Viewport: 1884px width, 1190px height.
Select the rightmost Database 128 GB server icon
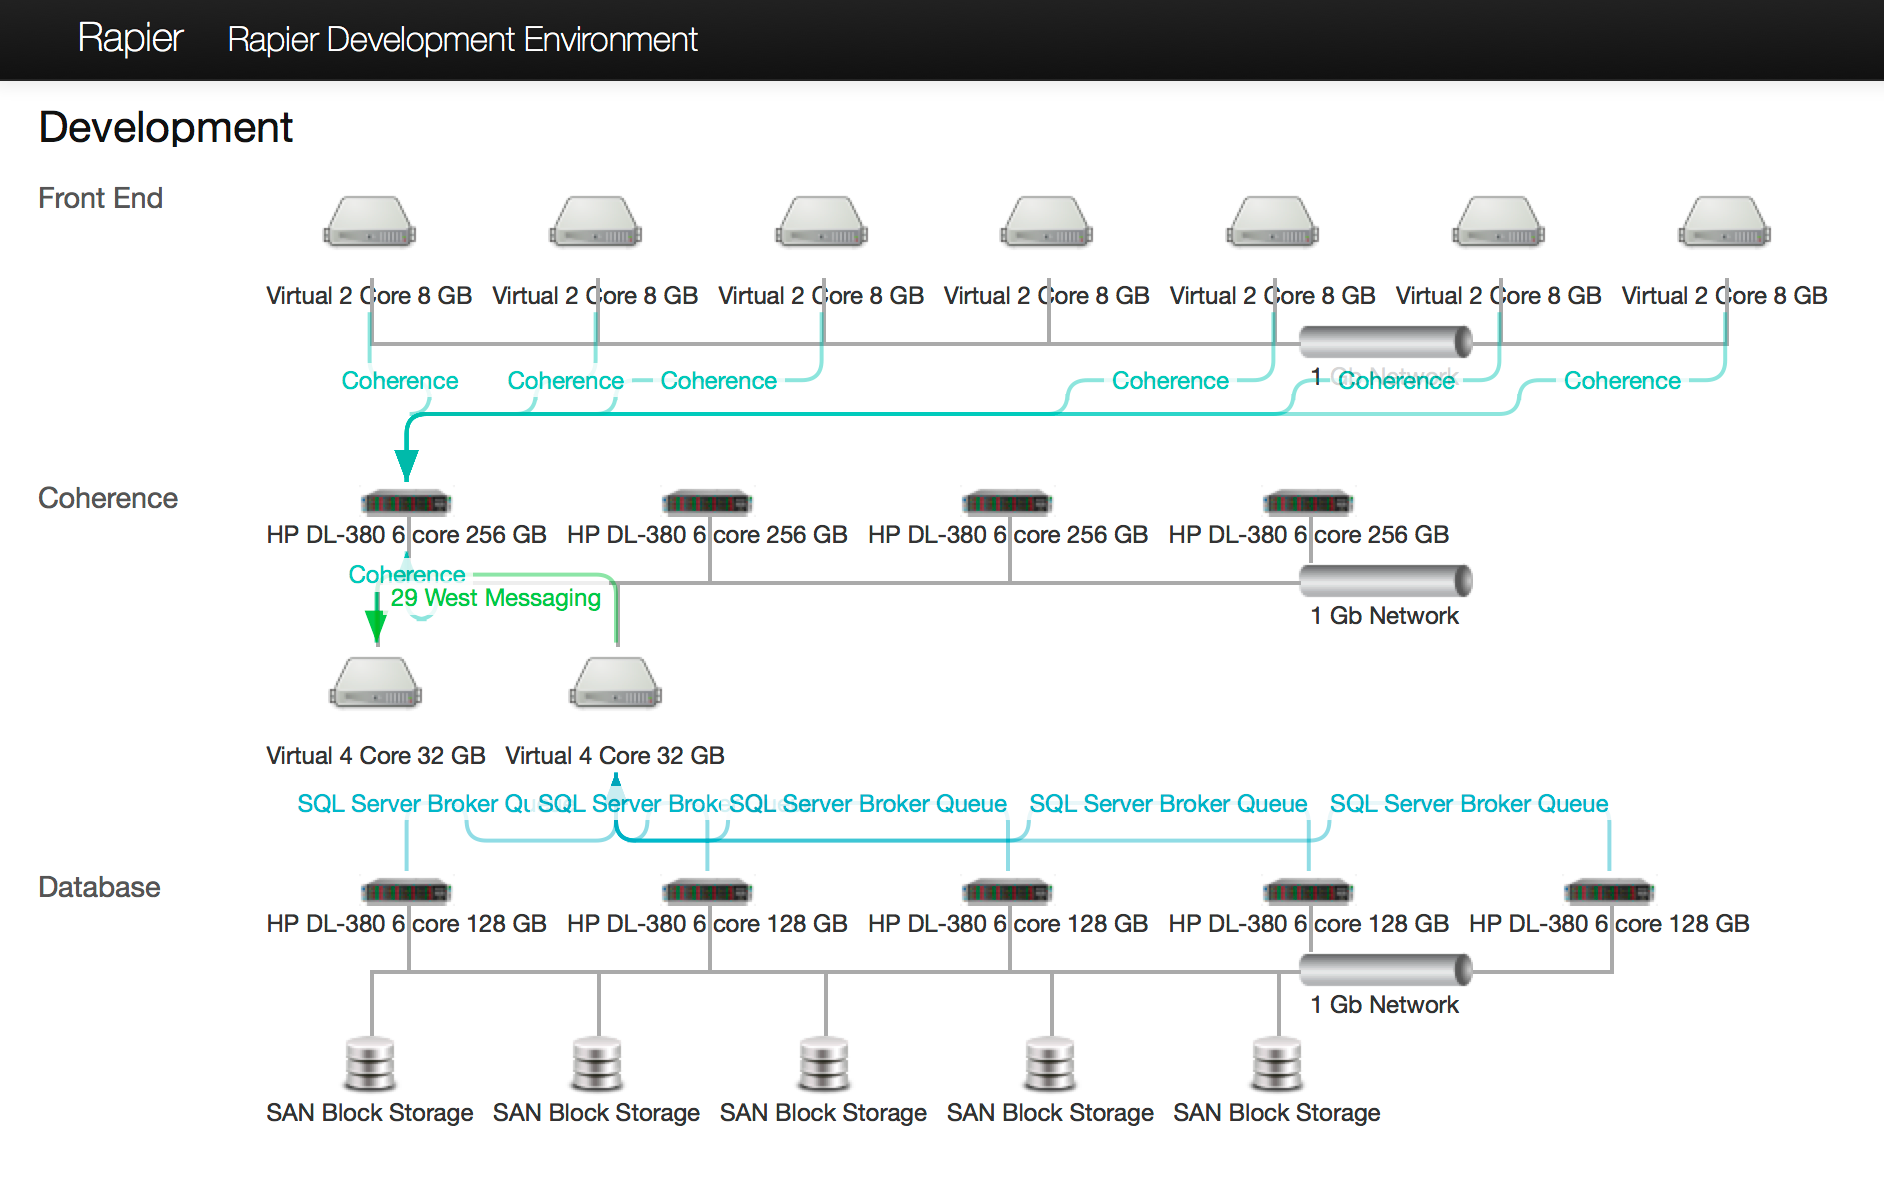click(x=1609, y=891)
